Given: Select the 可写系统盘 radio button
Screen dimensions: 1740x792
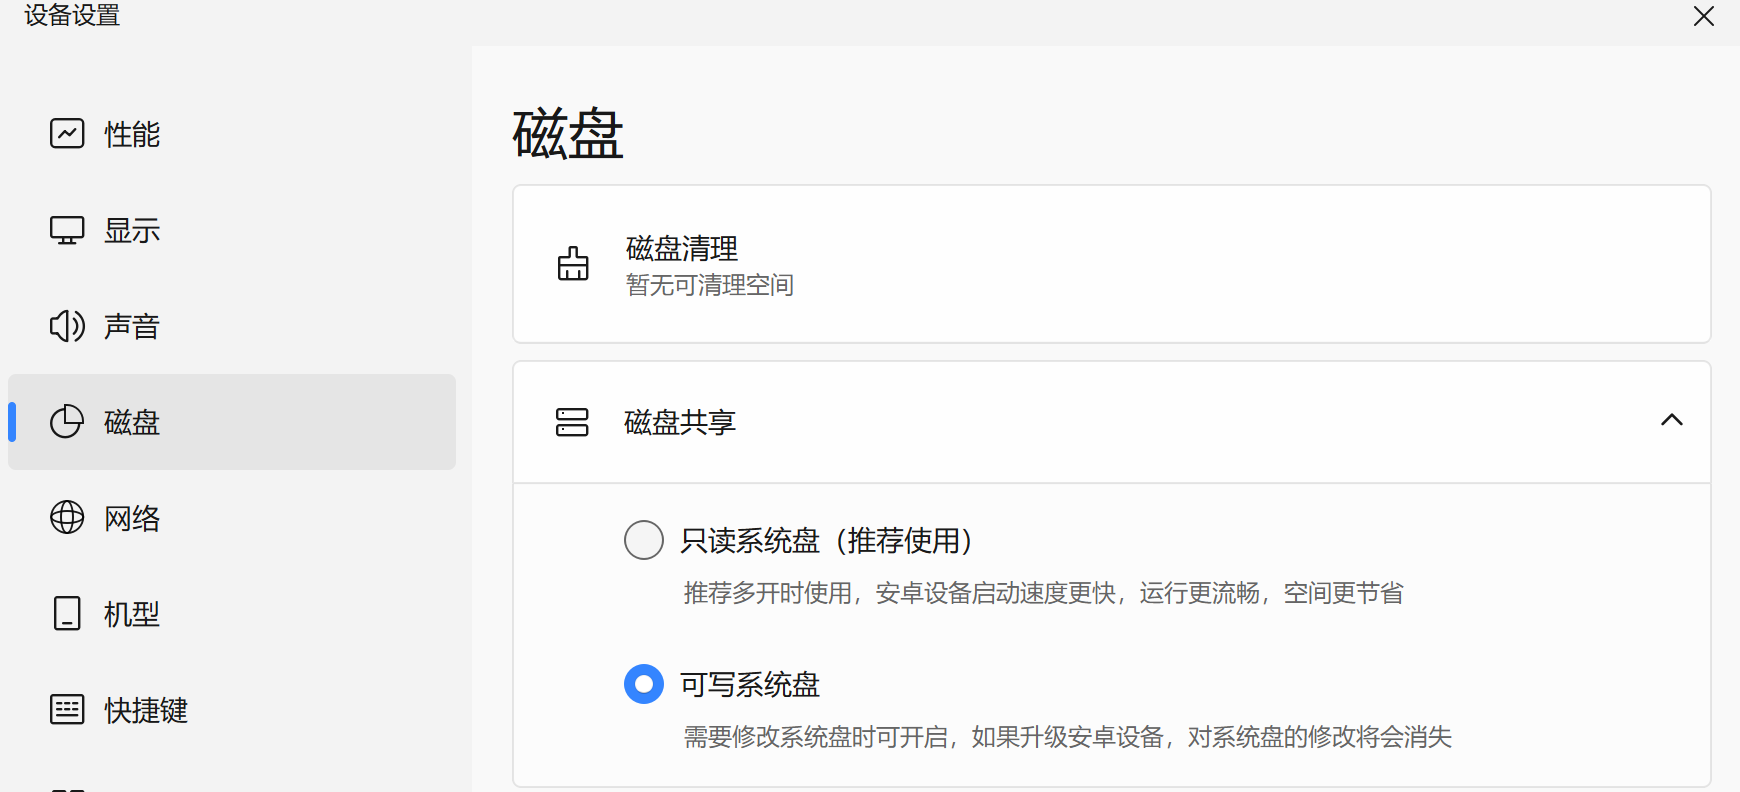Looking at the screenshot, I should tap(644, 684).
